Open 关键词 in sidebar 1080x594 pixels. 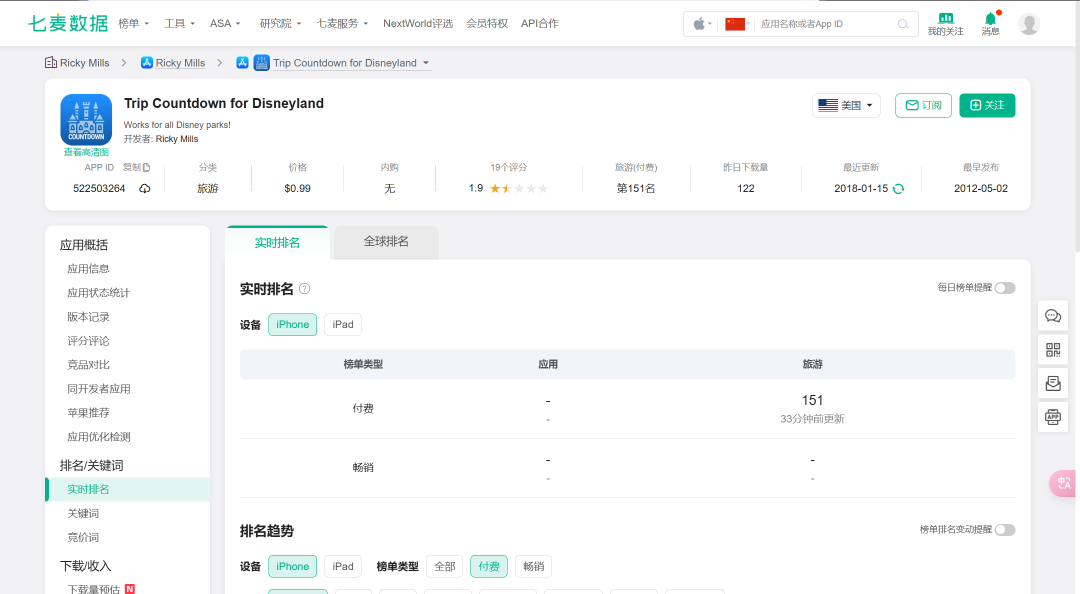pyautogui.click(x=83, y=513)
